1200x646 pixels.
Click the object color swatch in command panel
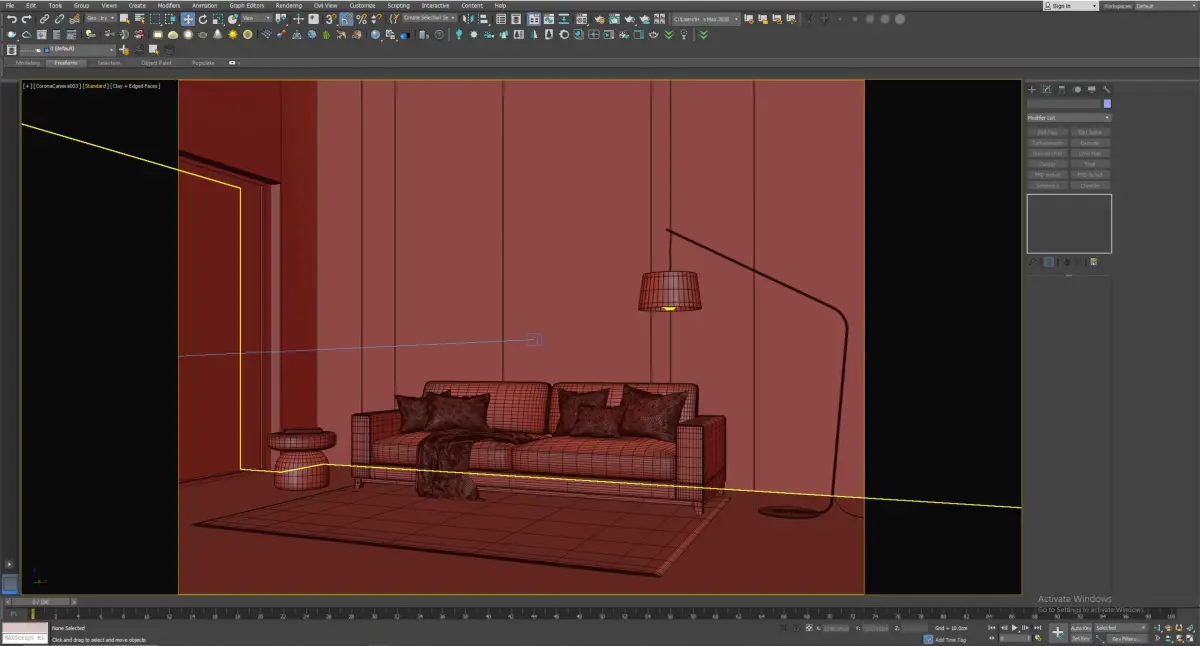(1107, 103)
